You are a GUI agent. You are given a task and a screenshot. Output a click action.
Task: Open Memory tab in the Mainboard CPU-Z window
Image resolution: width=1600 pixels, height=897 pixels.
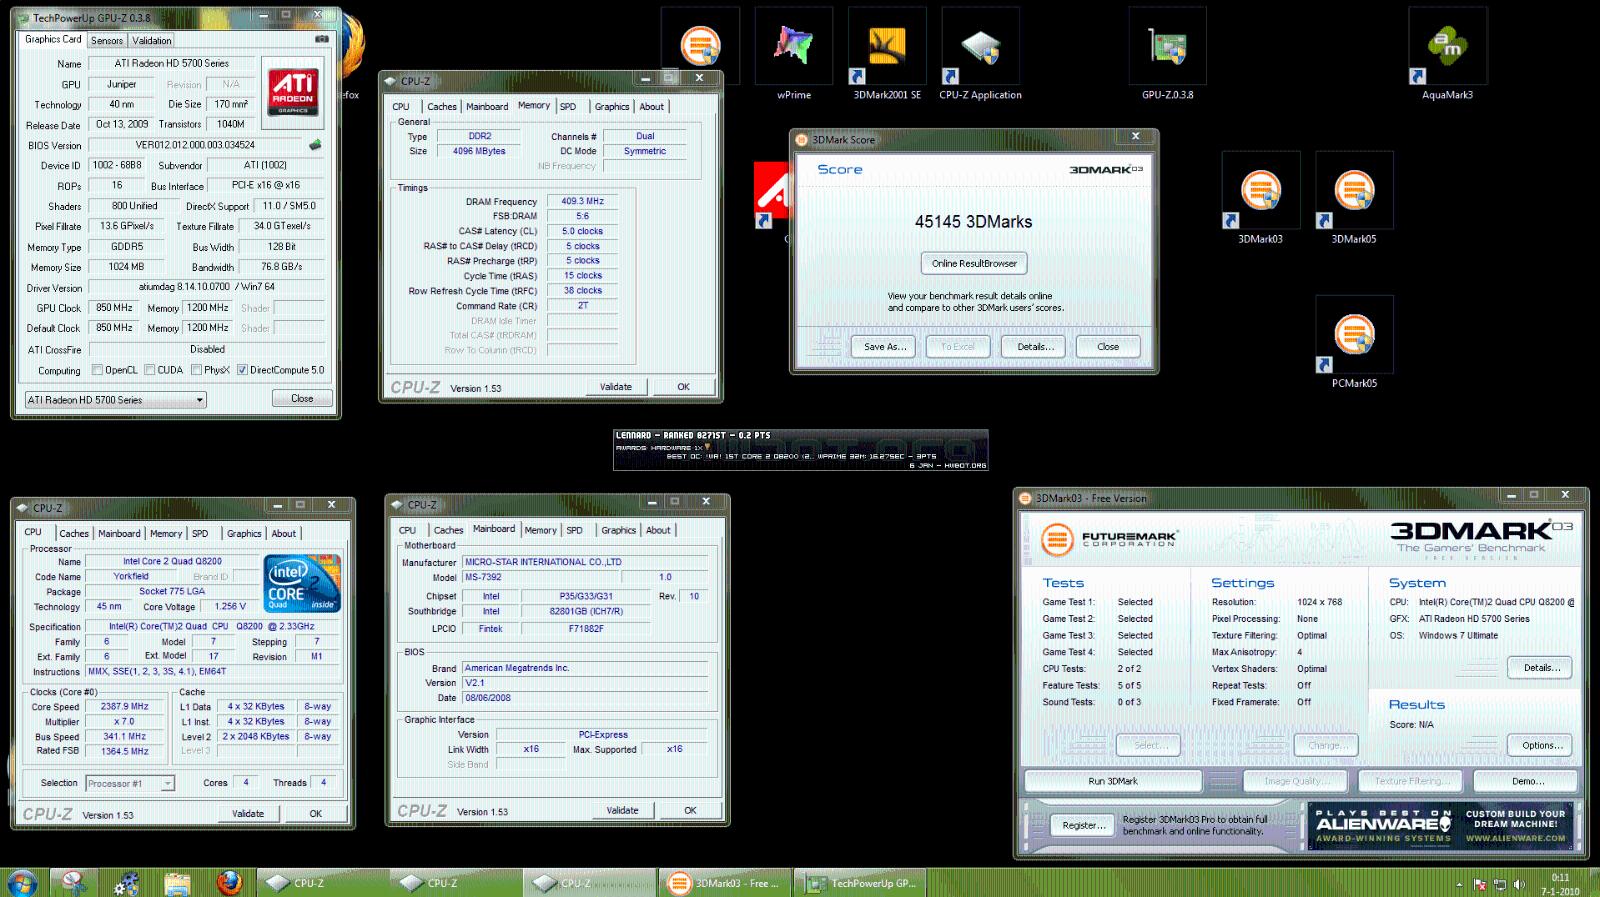540,530
